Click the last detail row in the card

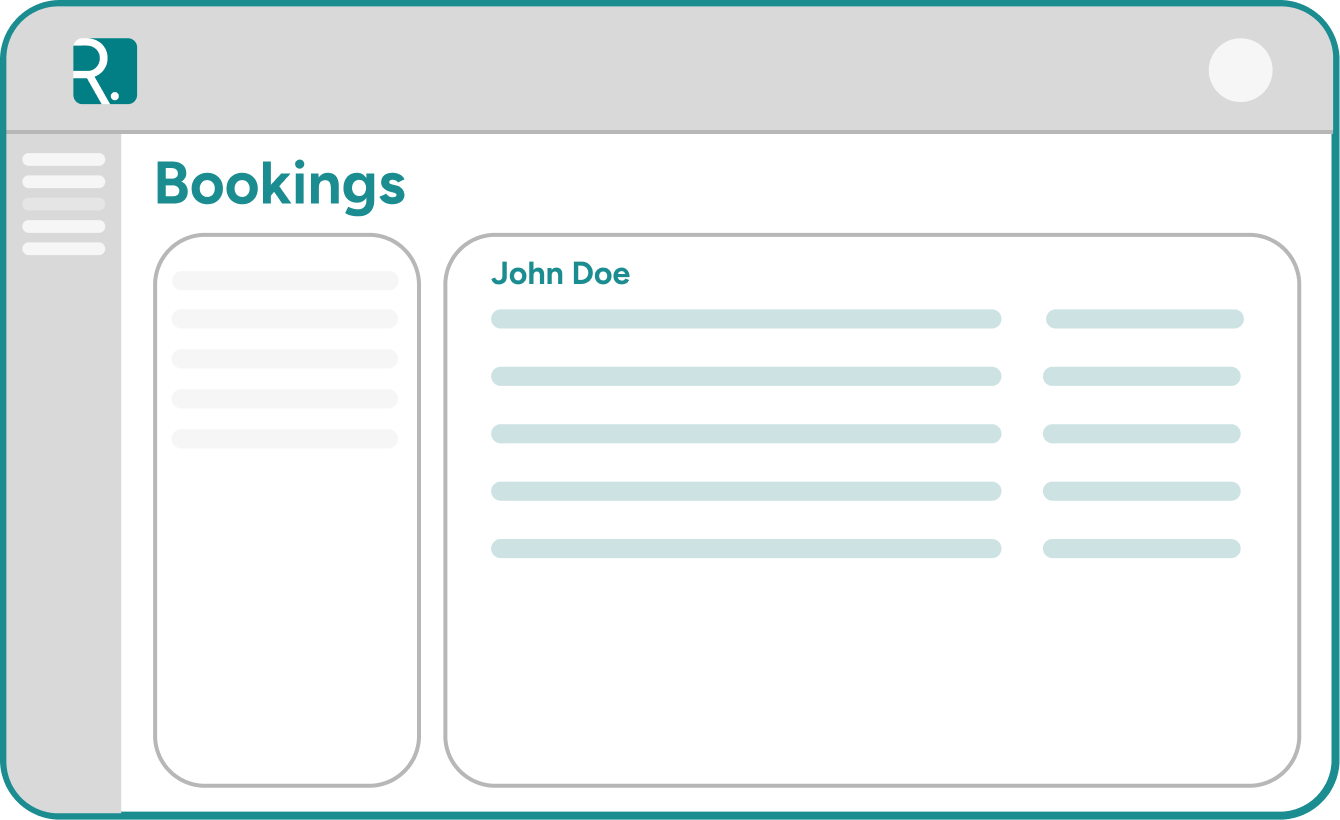(x=746, y=548)
